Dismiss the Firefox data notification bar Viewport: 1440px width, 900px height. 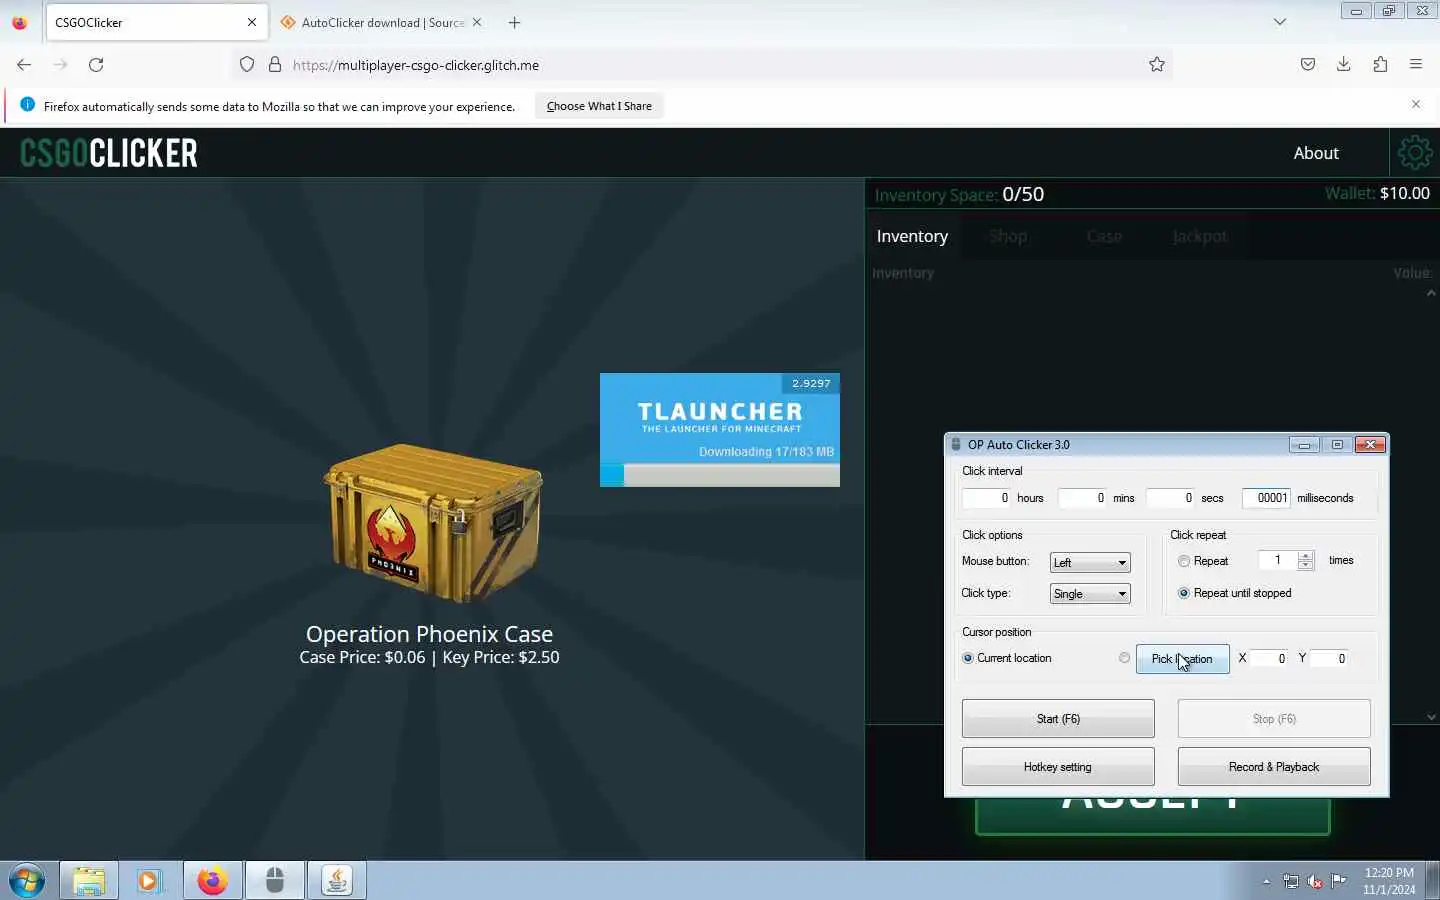tap(1416, 104)
